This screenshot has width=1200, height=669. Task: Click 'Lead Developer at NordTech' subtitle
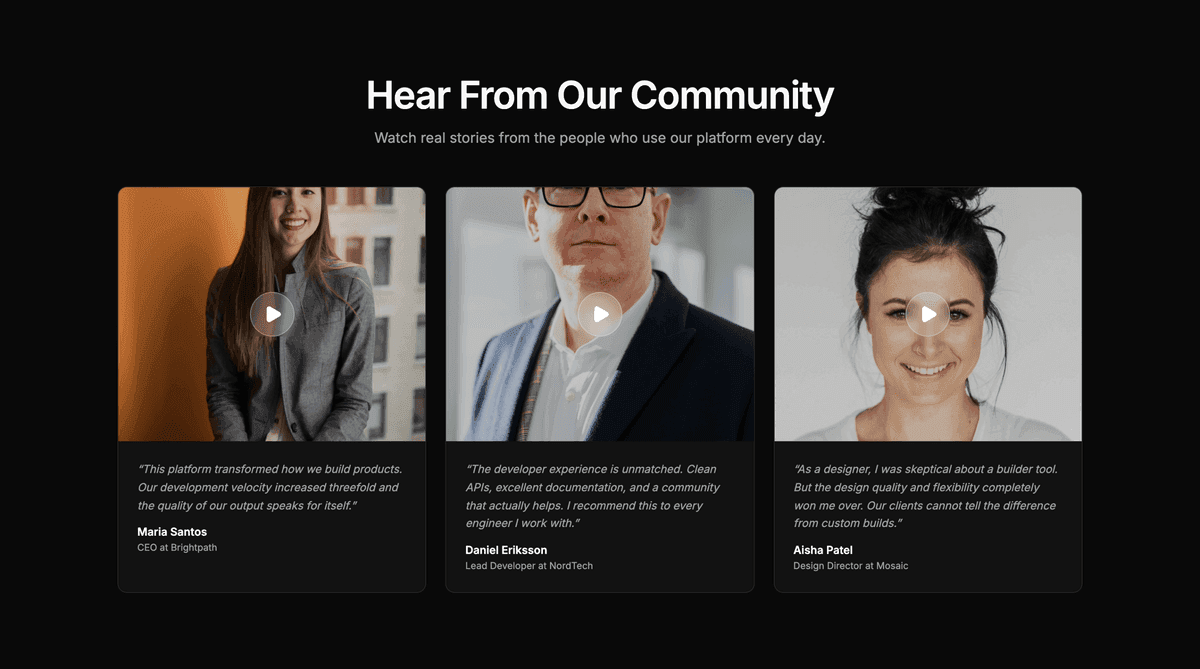click(529, 566)
